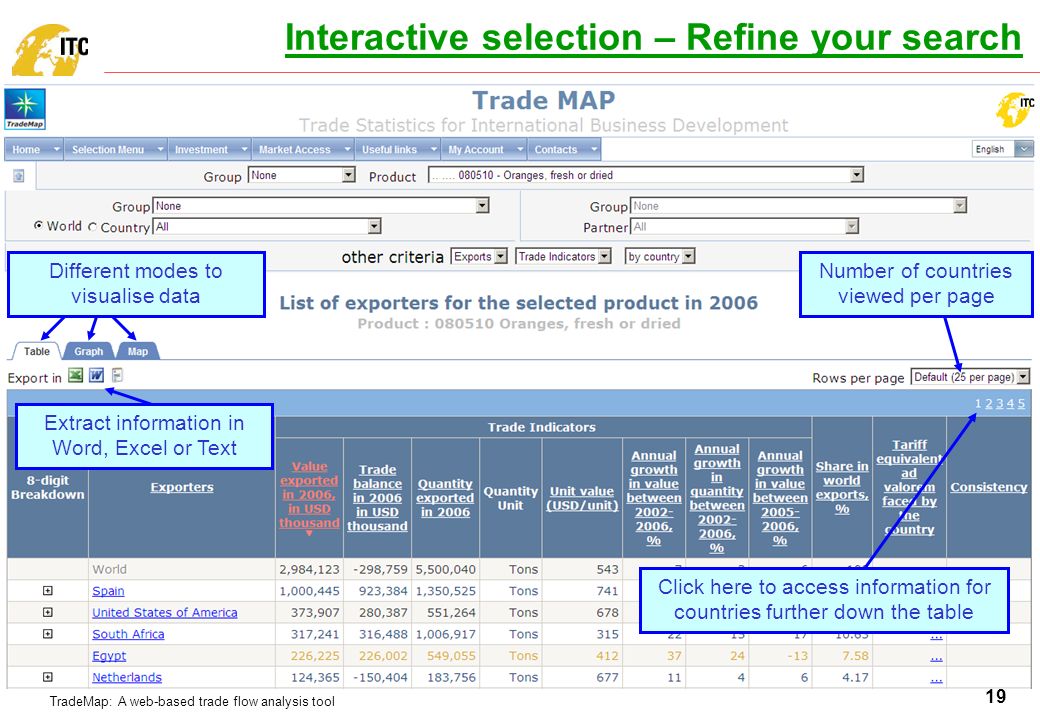The width and height of the screenshot is (1040, 720).
Task: Sort by Share in world exports column
Action: pyautogui.click(x=842, y=487)
